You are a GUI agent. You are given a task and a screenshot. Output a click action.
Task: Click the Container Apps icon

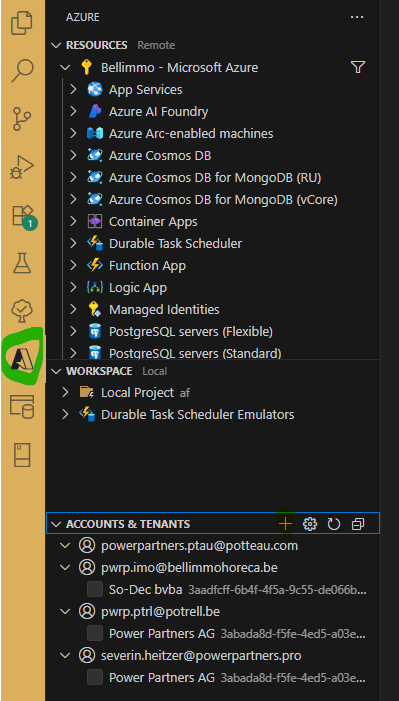[95, 221]
